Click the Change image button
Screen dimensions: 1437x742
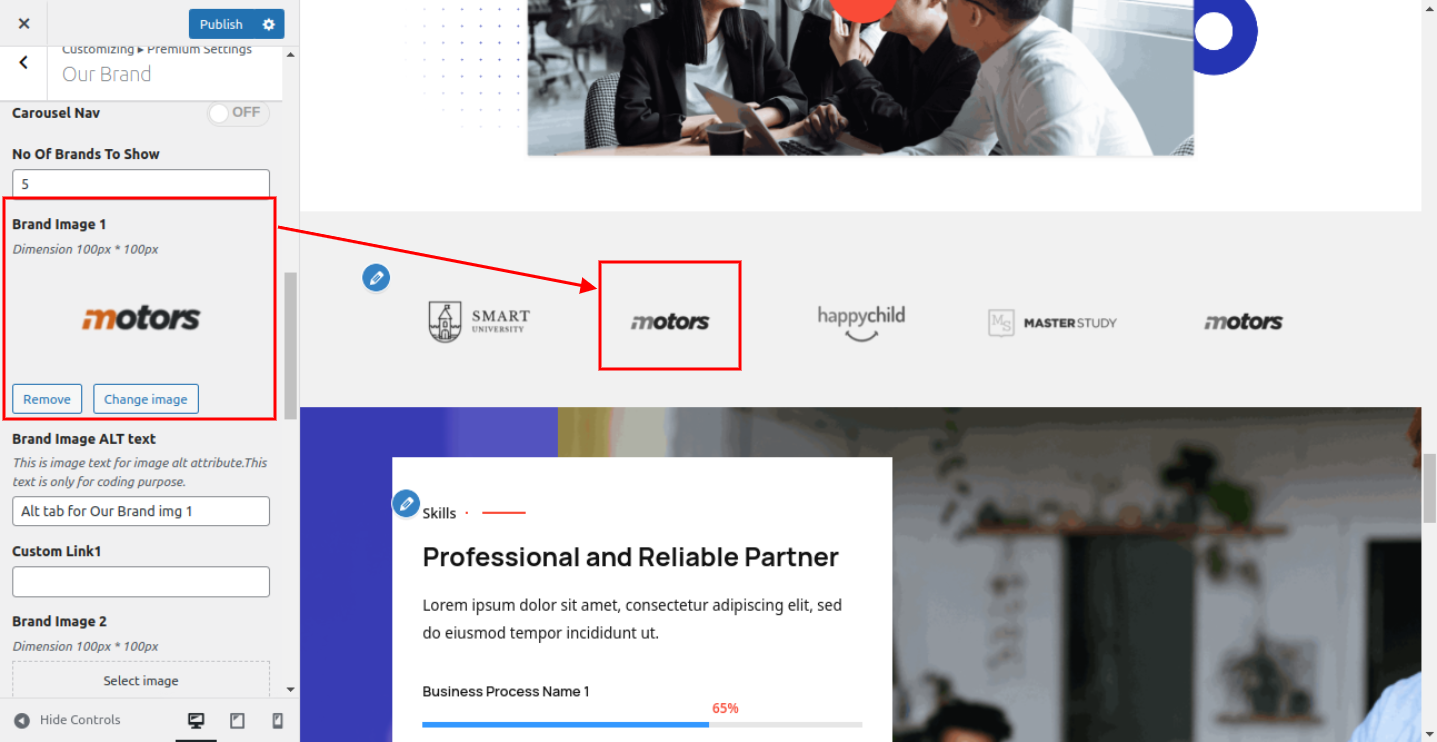tap(146, 399)
